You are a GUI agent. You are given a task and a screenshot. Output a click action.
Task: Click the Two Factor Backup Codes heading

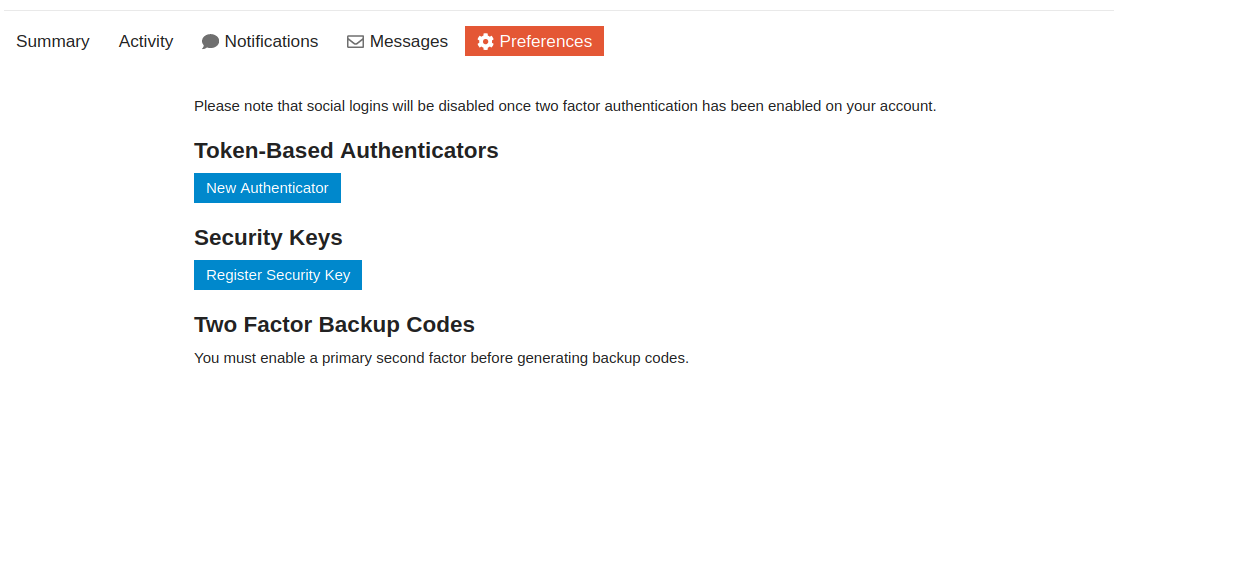[x=334, y=325]
